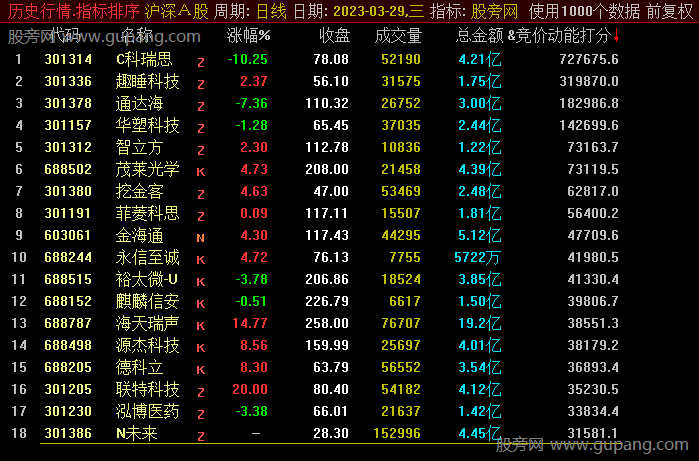This screenshot has width=699, height=461.
Task: Click score value 727675.6
Action: coord(589,59)
